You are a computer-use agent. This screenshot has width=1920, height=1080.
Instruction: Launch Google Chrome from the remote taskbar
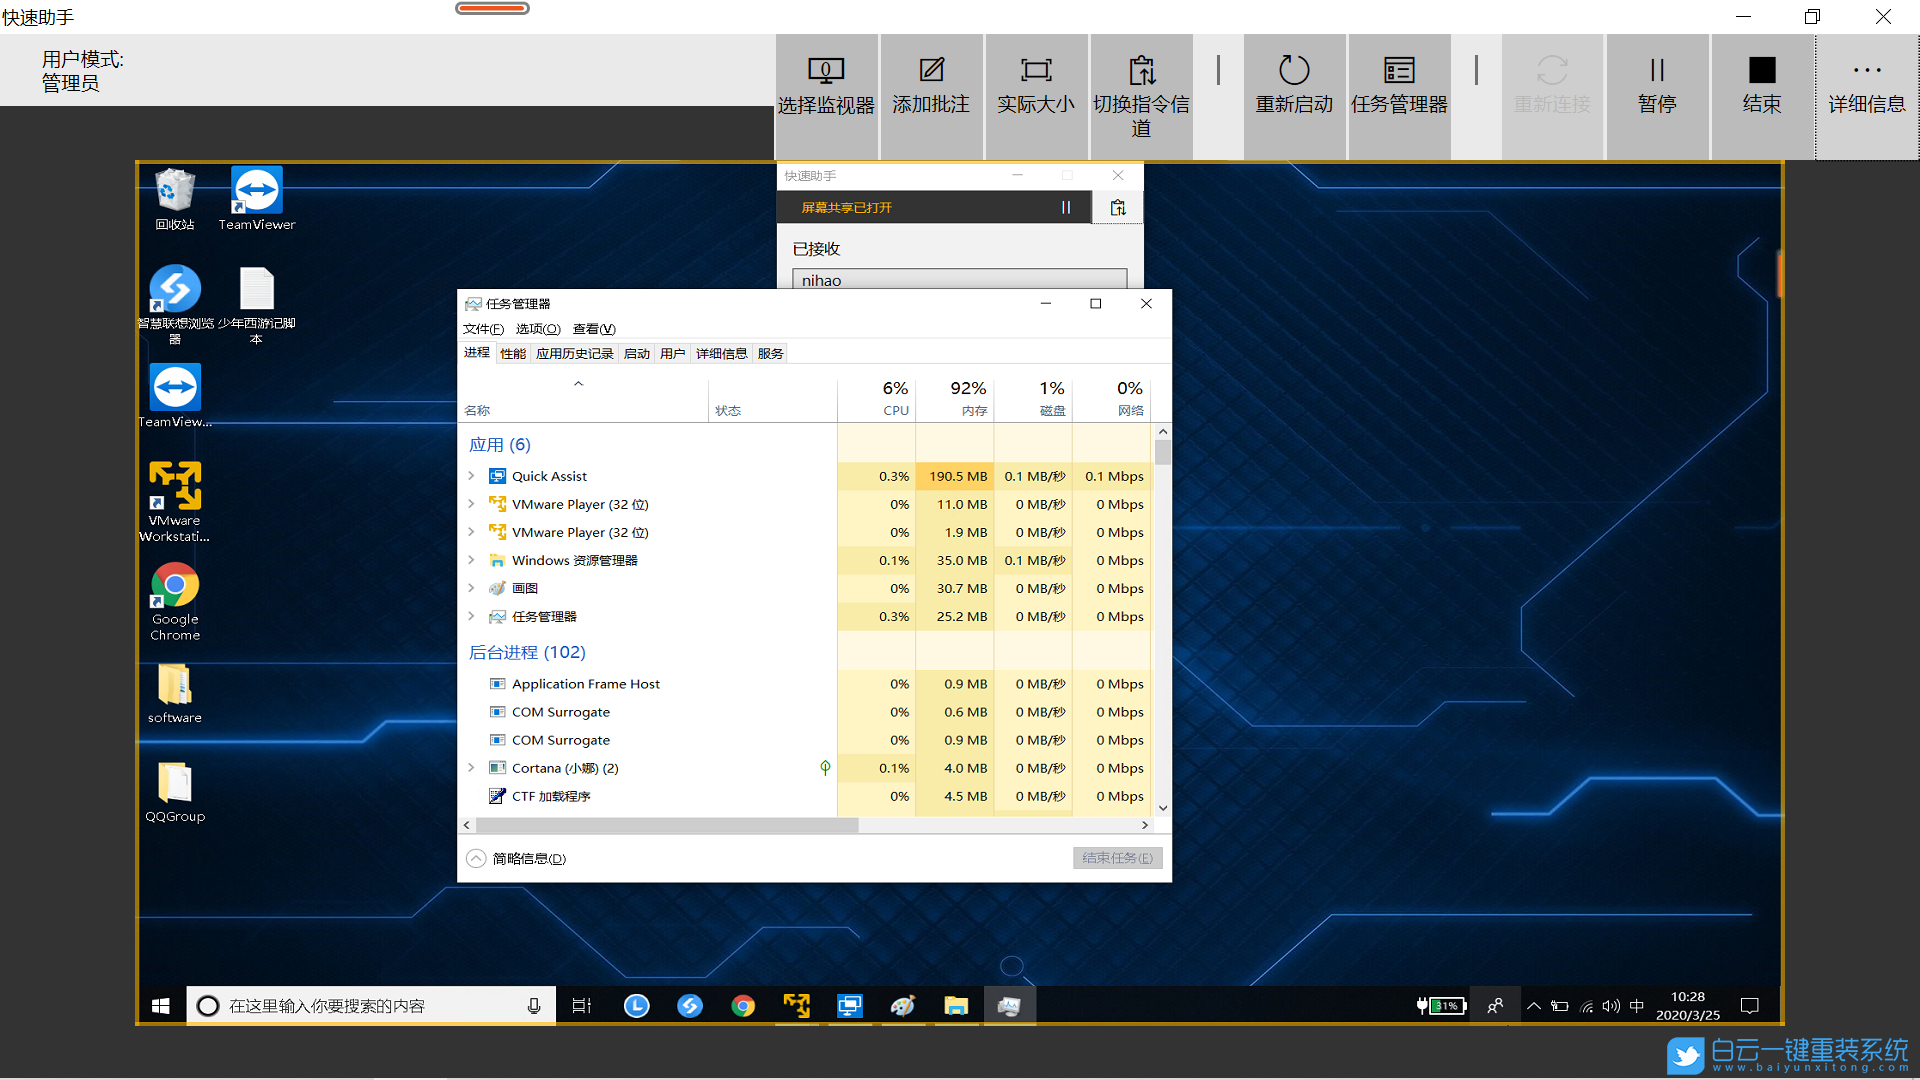tap(743, 1005)
